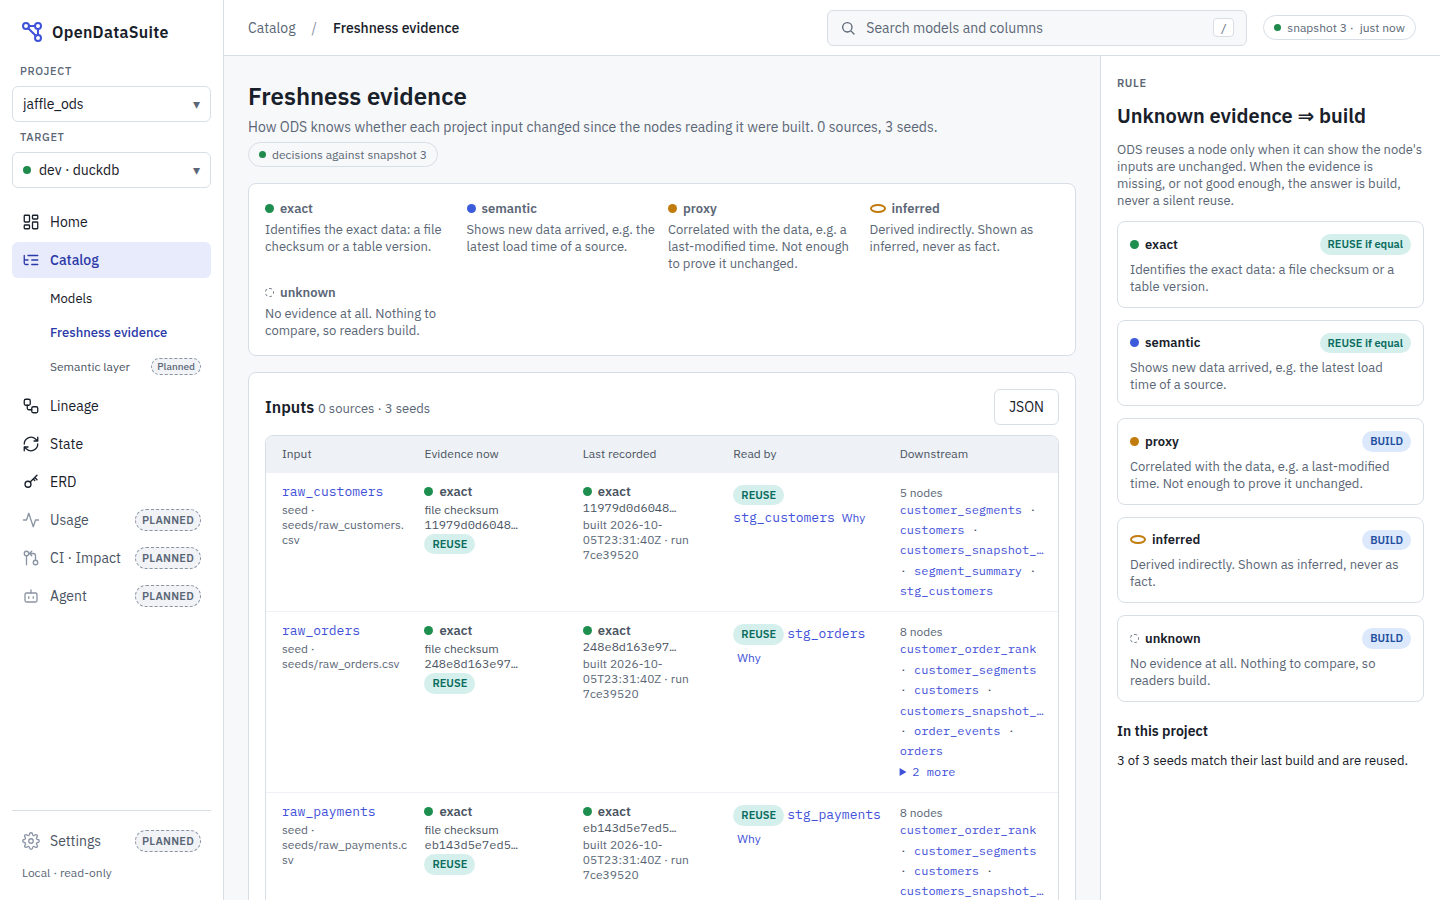Screen dimensions: 1440x900
Task: Select Freshness evidence in sidebar
Action: click(x=108, y=332)
